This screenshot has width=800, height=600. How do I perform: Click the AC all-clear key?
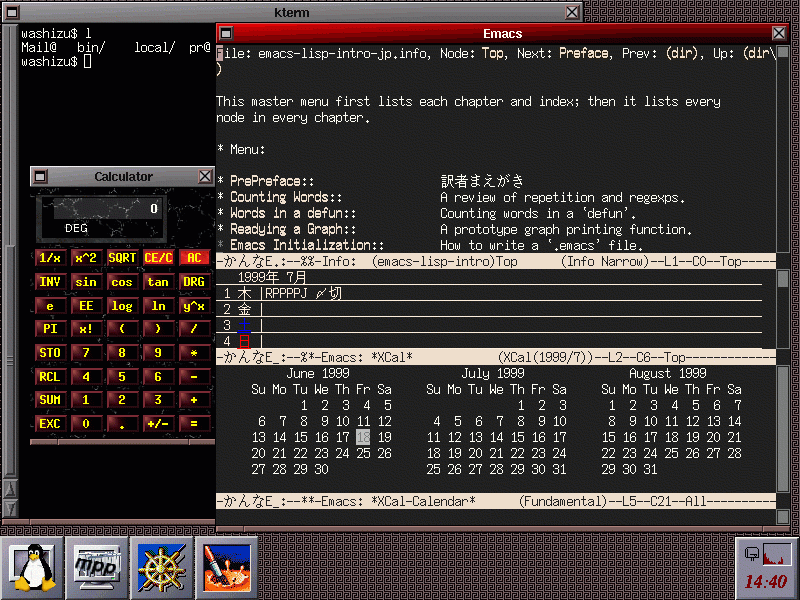point(194,258)
